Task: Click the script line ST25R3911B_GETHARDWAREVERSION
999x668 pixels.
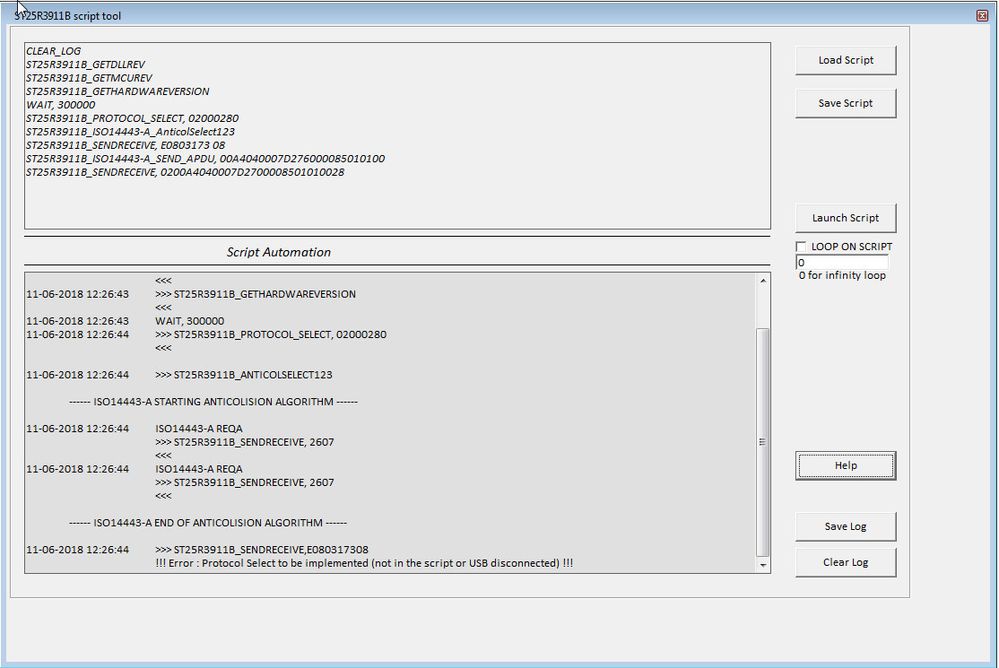Action: click(117, 91)
